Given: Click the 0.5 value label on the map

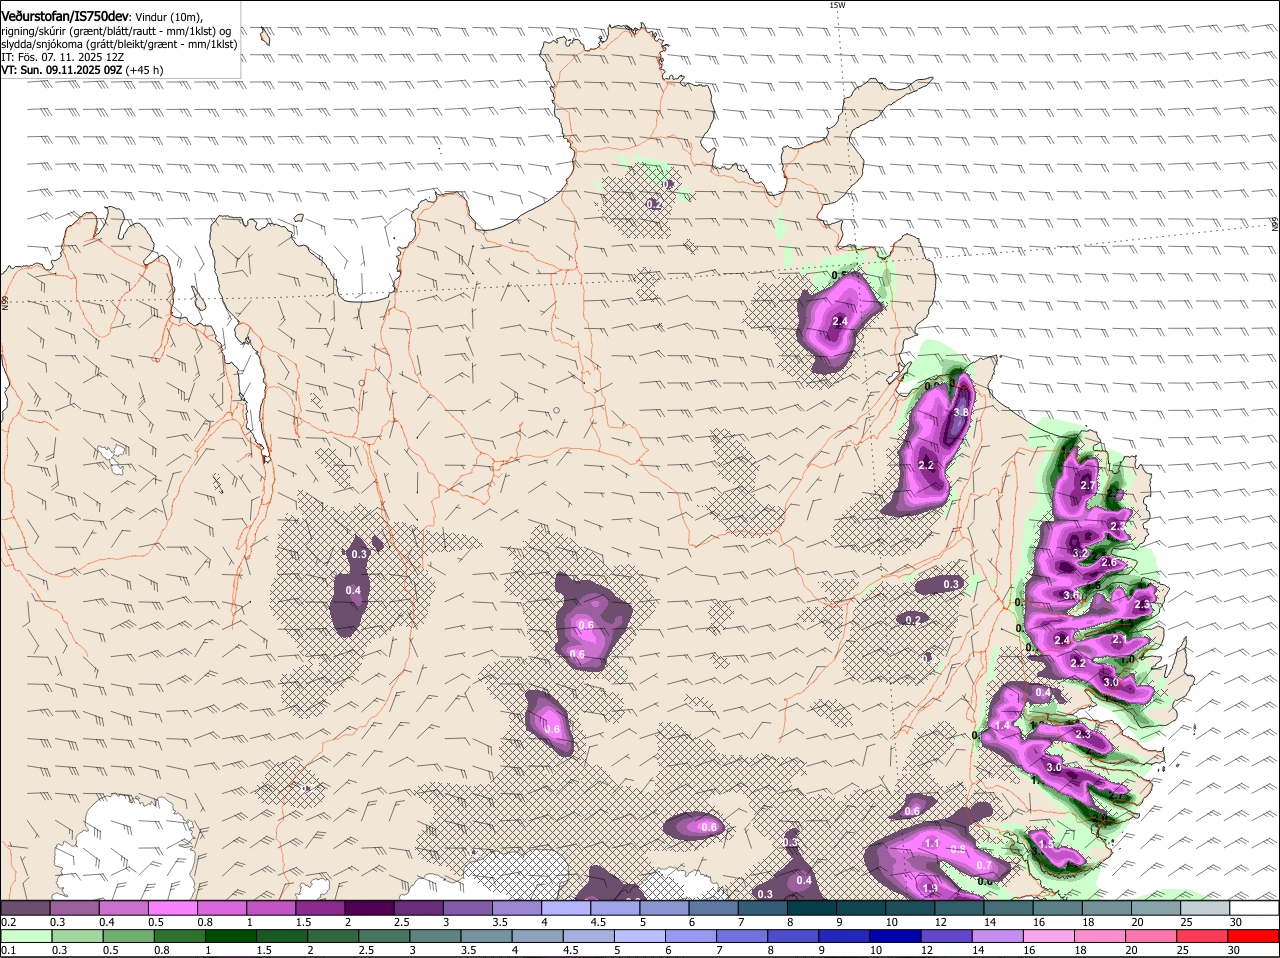Looking at the screenshot, I should (x=840, y=275).
